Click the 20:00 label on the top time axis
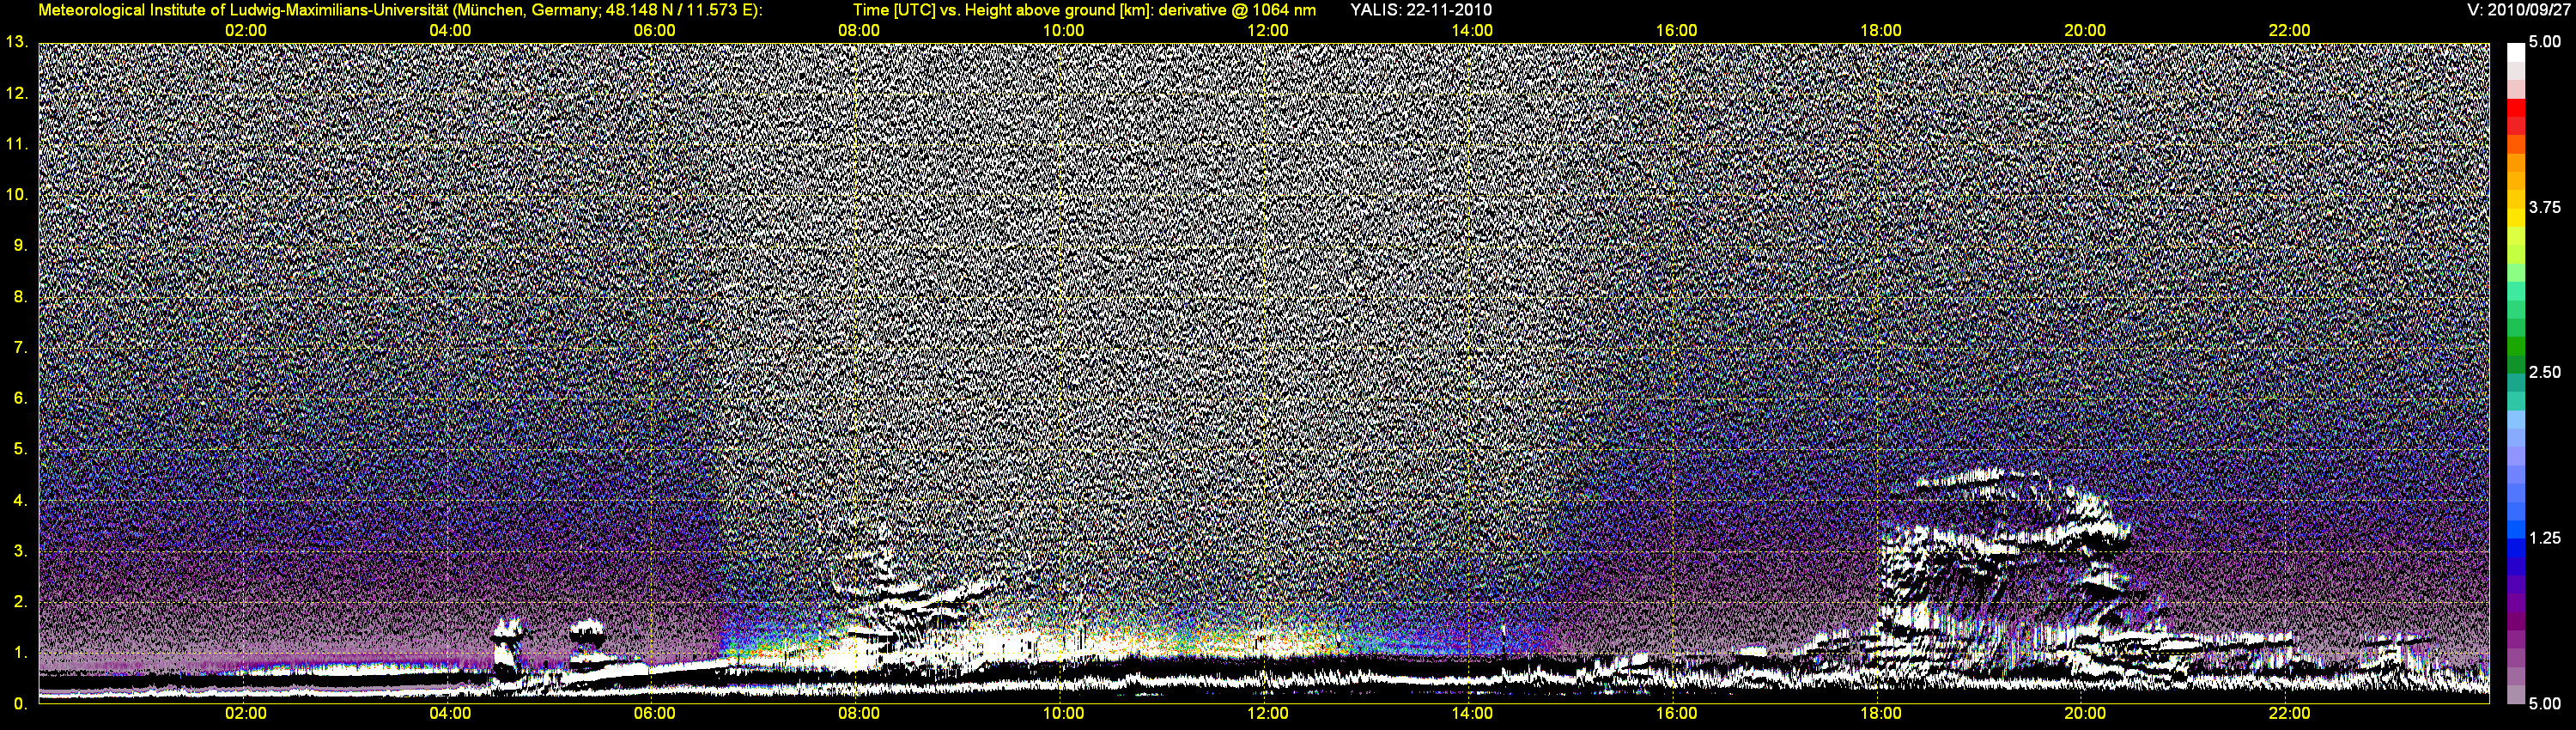 pos(2085,31)
